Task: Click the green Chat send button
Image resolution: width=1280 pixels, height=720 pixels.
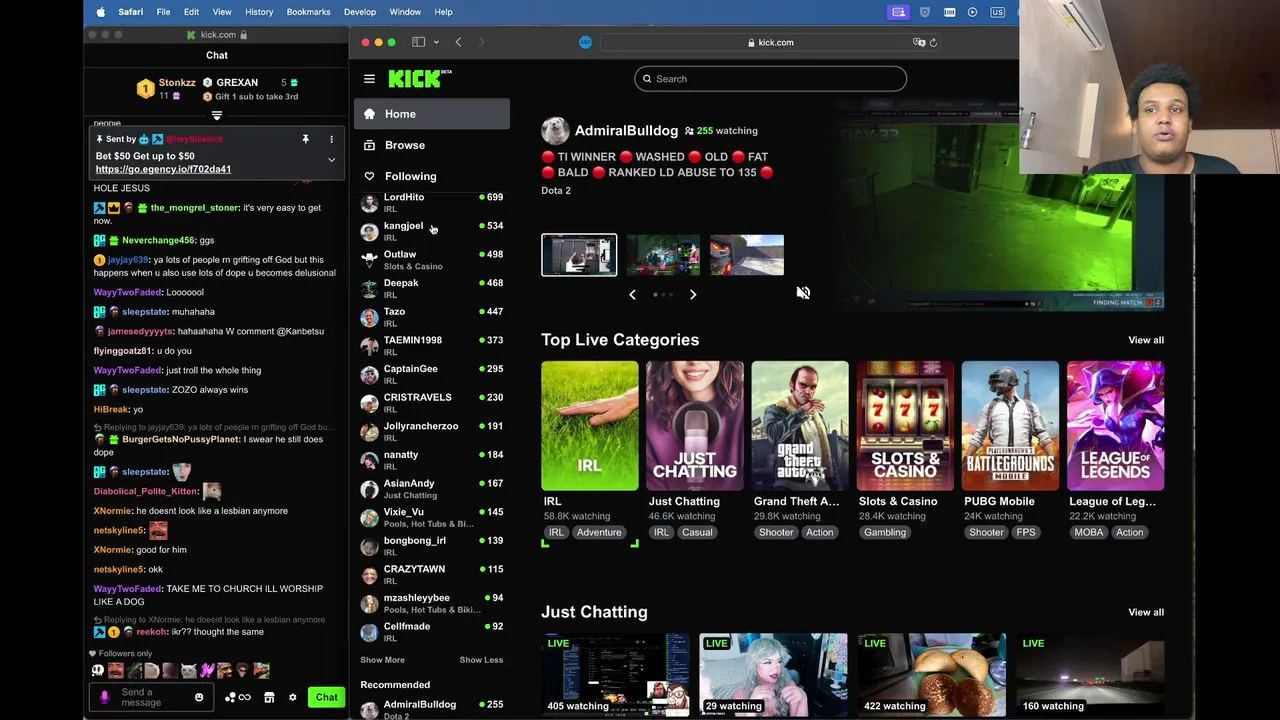Action: coord(327,697)
